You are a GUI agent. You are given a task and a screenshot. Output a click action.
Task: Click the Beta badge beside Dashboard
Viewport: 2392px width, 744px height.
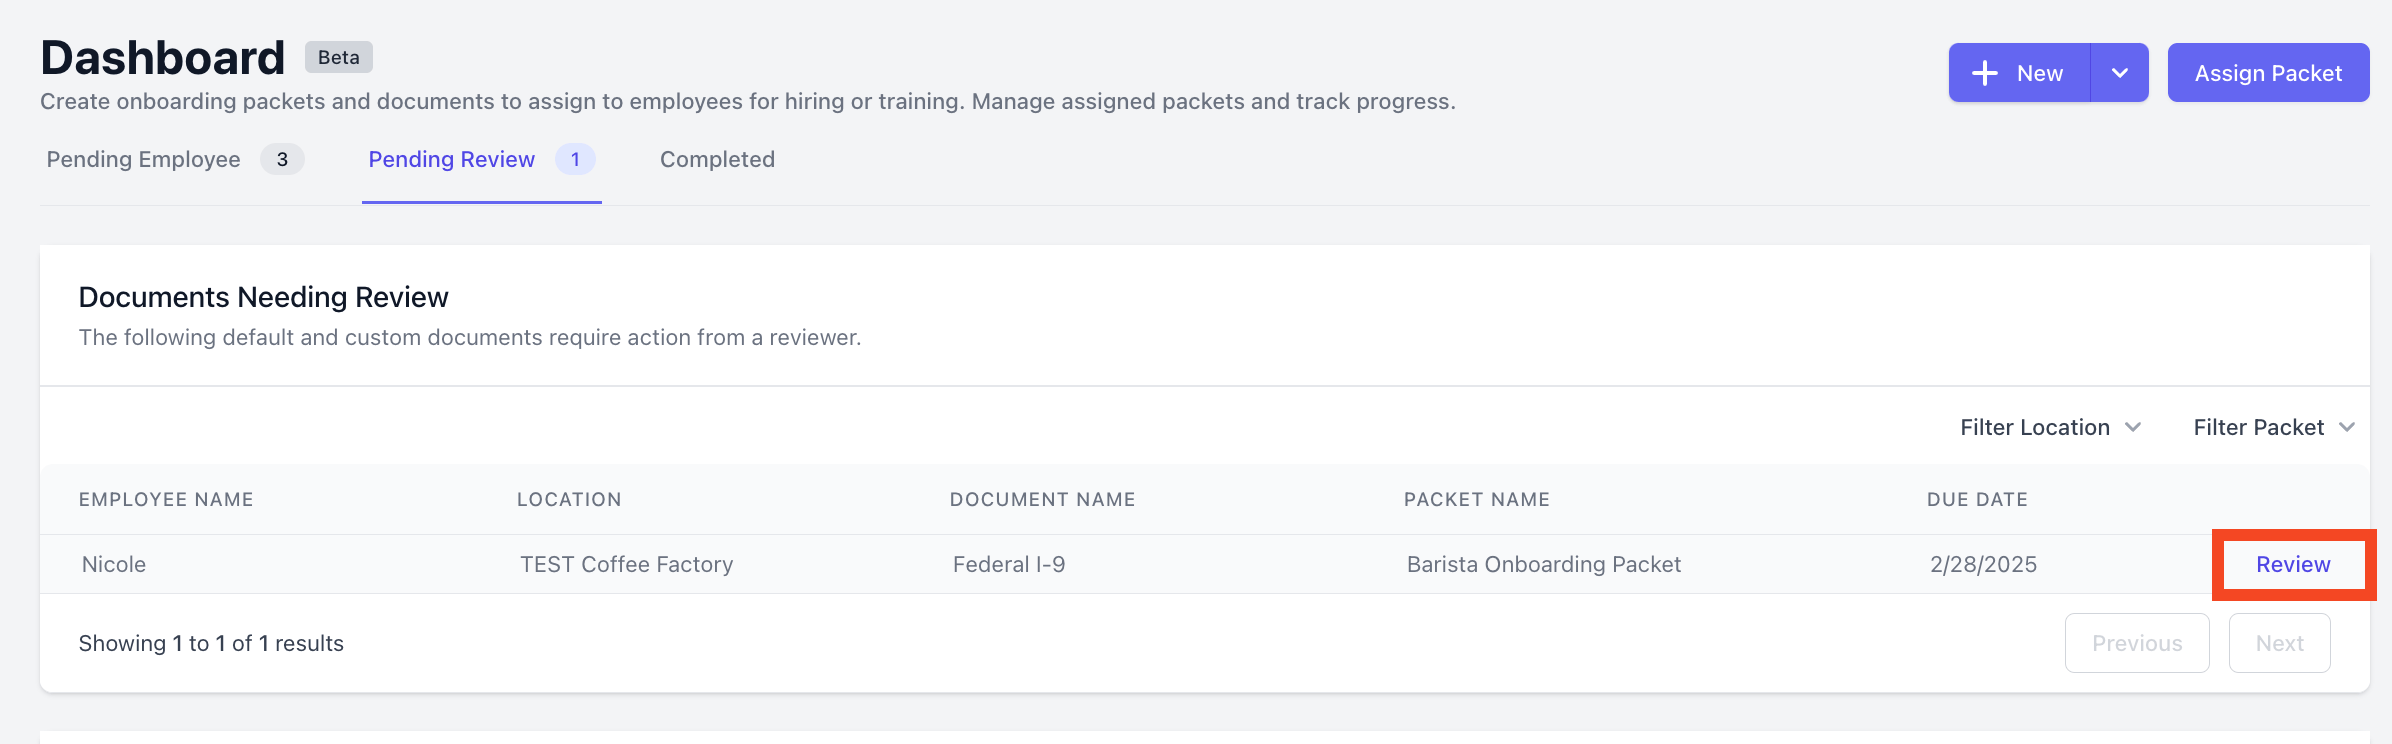click(339, 57)
